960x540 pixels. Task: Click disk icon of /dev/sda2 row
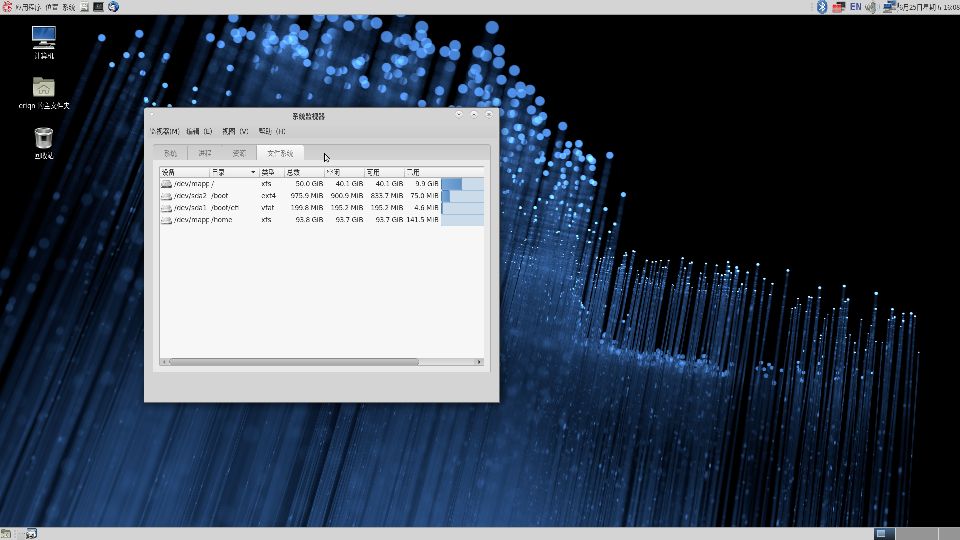pos(166,196)
